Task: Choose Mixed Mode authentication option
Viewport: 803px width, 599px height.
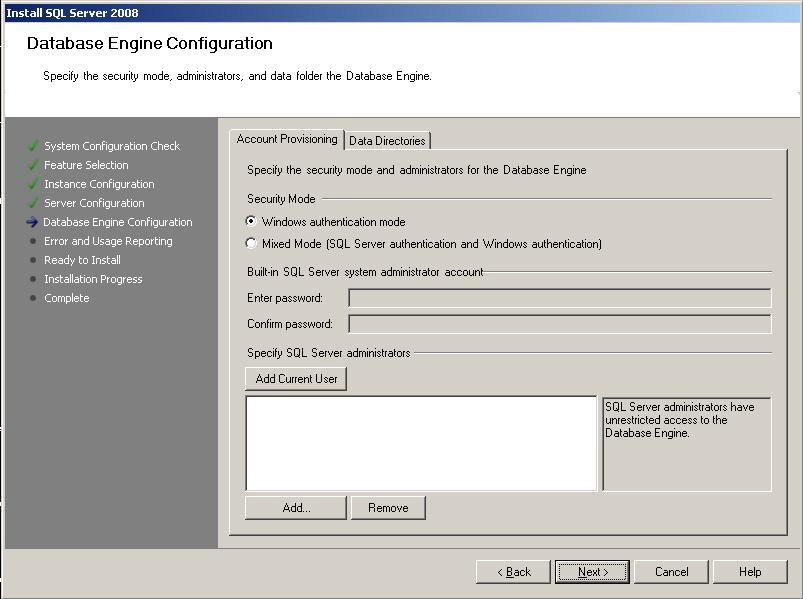Action: pos(251,243)
